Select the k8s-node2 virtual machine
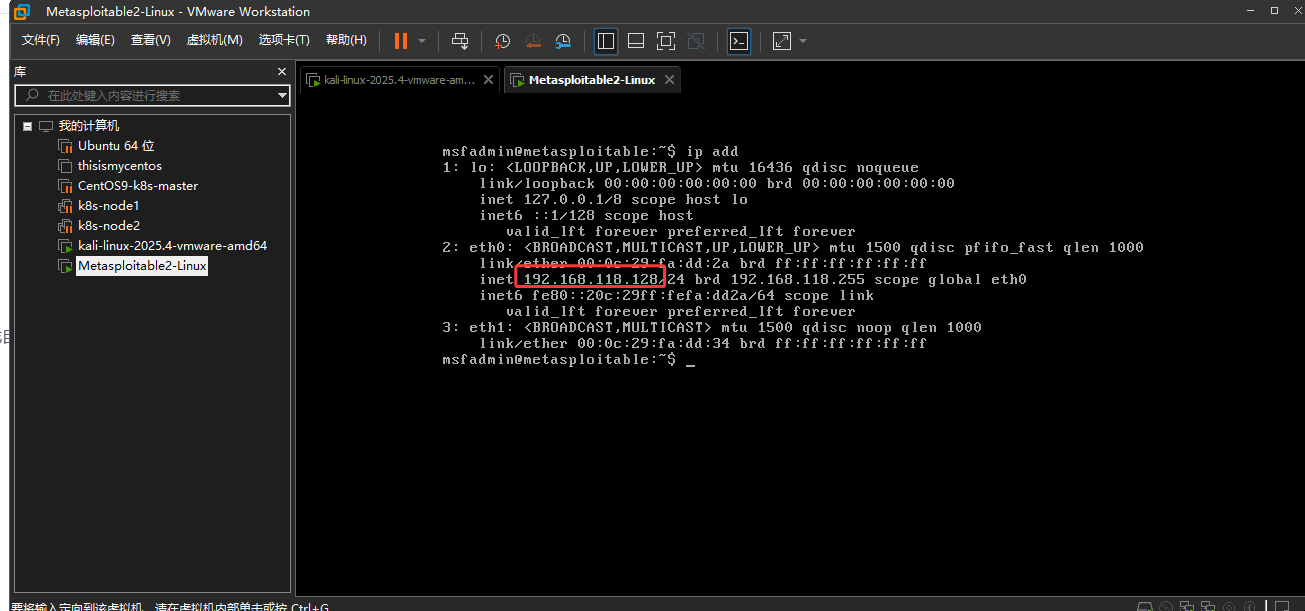This screenshot has width=1305, height=611. pyautogui.click(x=109, y=226)
